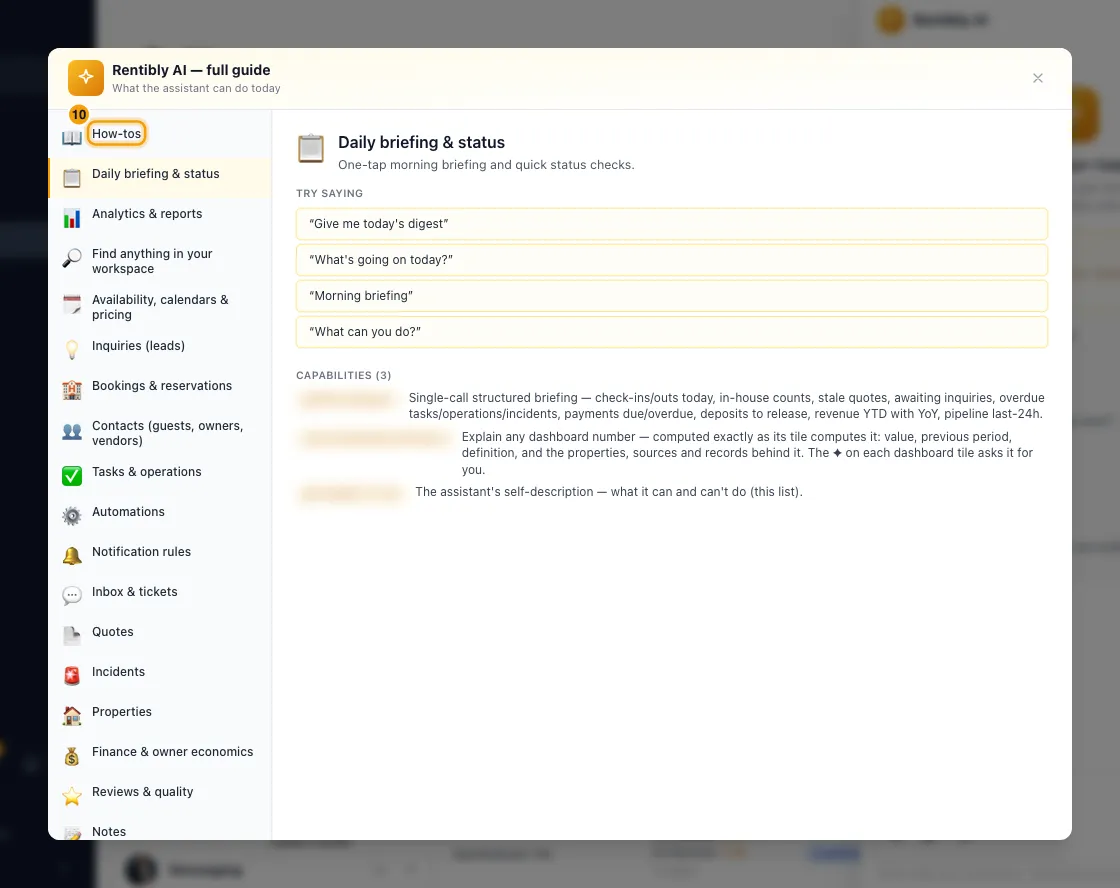Click the Single-call structured briefing description
Screen dimensions: 1120x888
point(726,406)
